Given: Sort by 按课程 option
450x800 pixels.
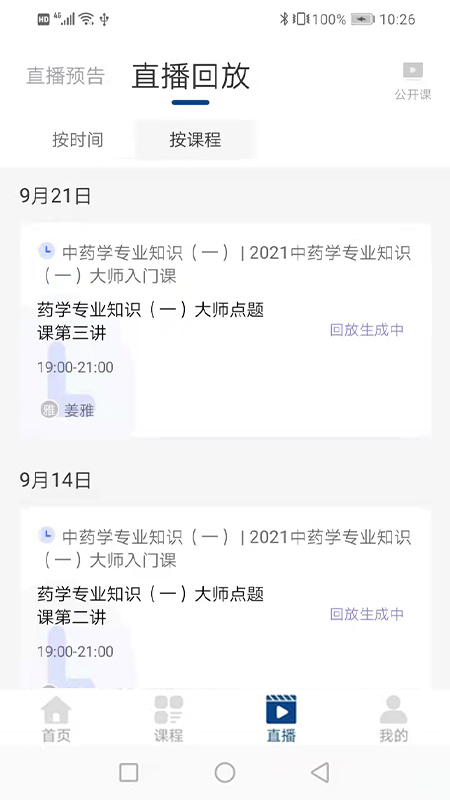Looking at the screenshot, I should (195, 139).
